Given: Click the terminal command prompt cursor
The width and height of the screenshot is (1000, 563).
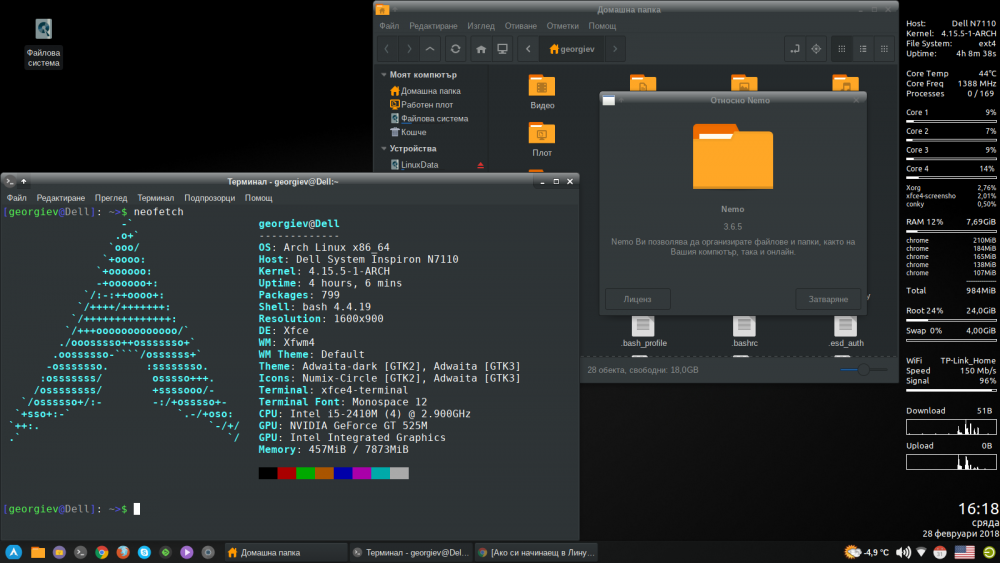Looking at the screenshot, I should [136, 509].
